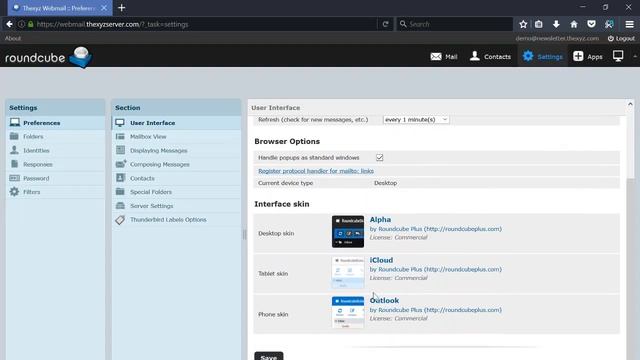640x360 pixels.
Task: Open a new browser tab
Action: (x=122, y=8)
